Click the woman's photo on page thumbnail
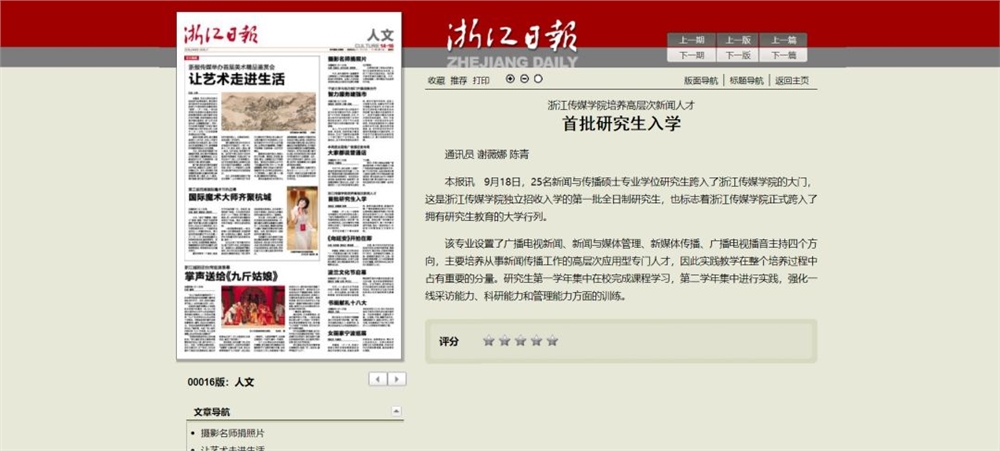Image resolution: width=1000 pixels, height=451 pixels. point(302,219)
